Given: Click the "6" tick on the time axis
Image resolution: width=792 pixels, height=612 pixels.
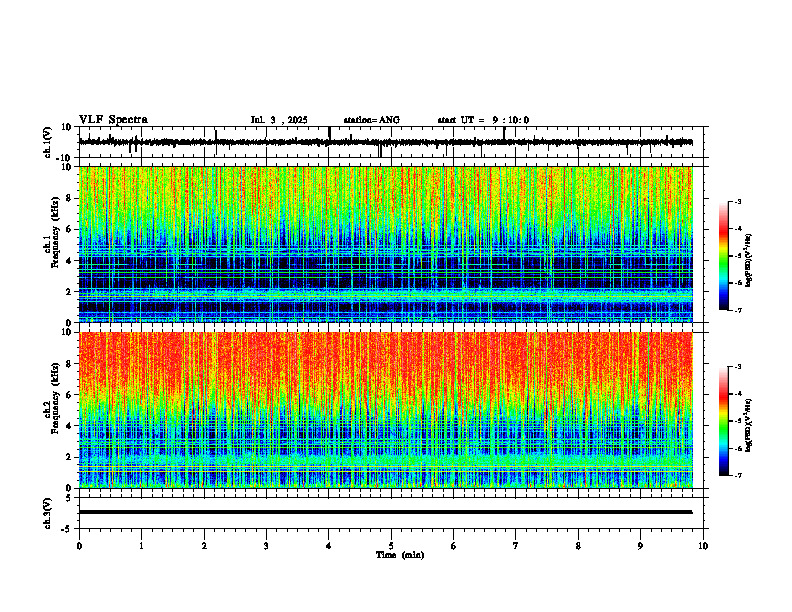Looking at the screenshot, I should [x=453, y=546].
